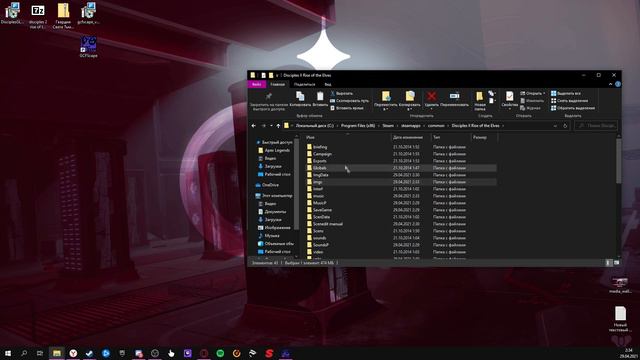640x360 pixels.
Task: Open Documents (Документы) under This PC
Action: pyautogui.click(x=272, y=211)
